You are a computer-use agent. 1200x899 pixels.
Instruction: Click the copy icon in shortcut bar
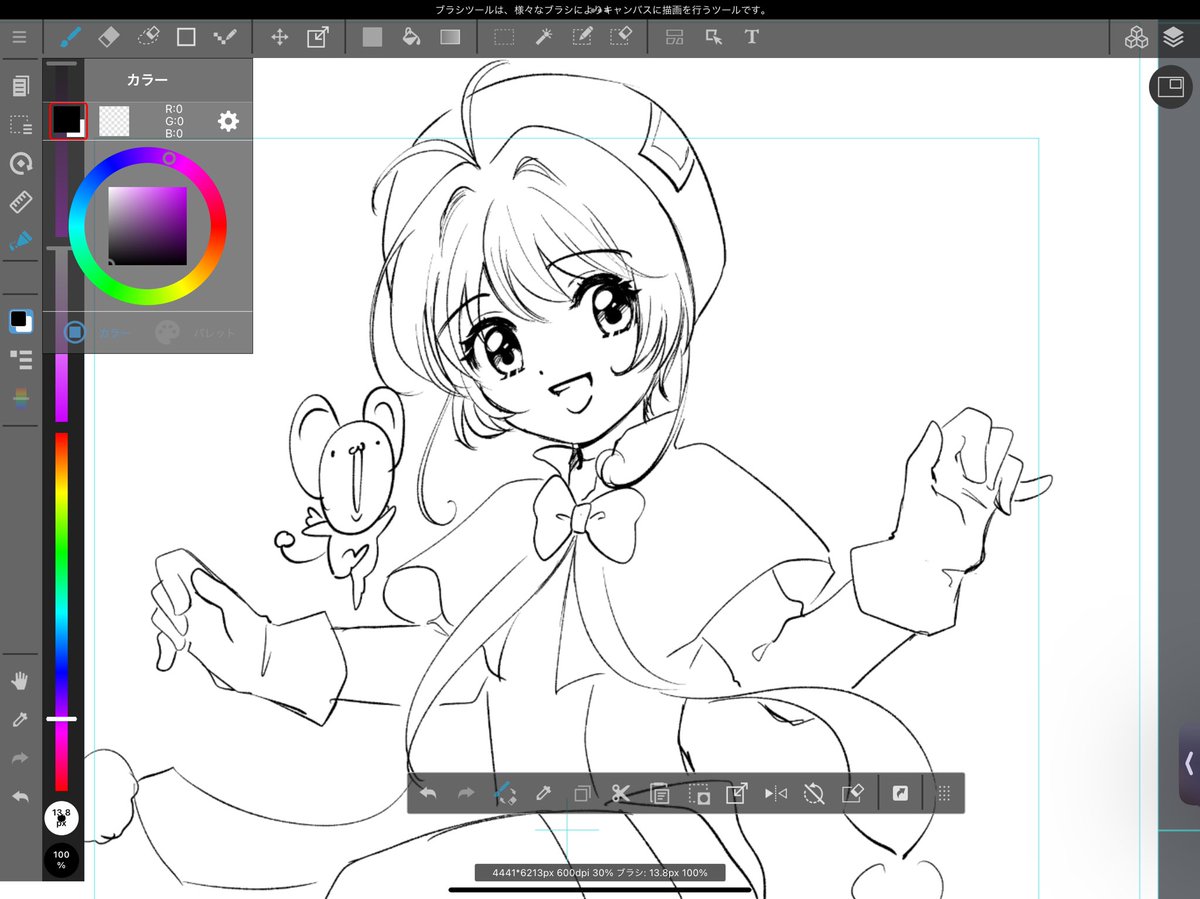click(582, 794)
